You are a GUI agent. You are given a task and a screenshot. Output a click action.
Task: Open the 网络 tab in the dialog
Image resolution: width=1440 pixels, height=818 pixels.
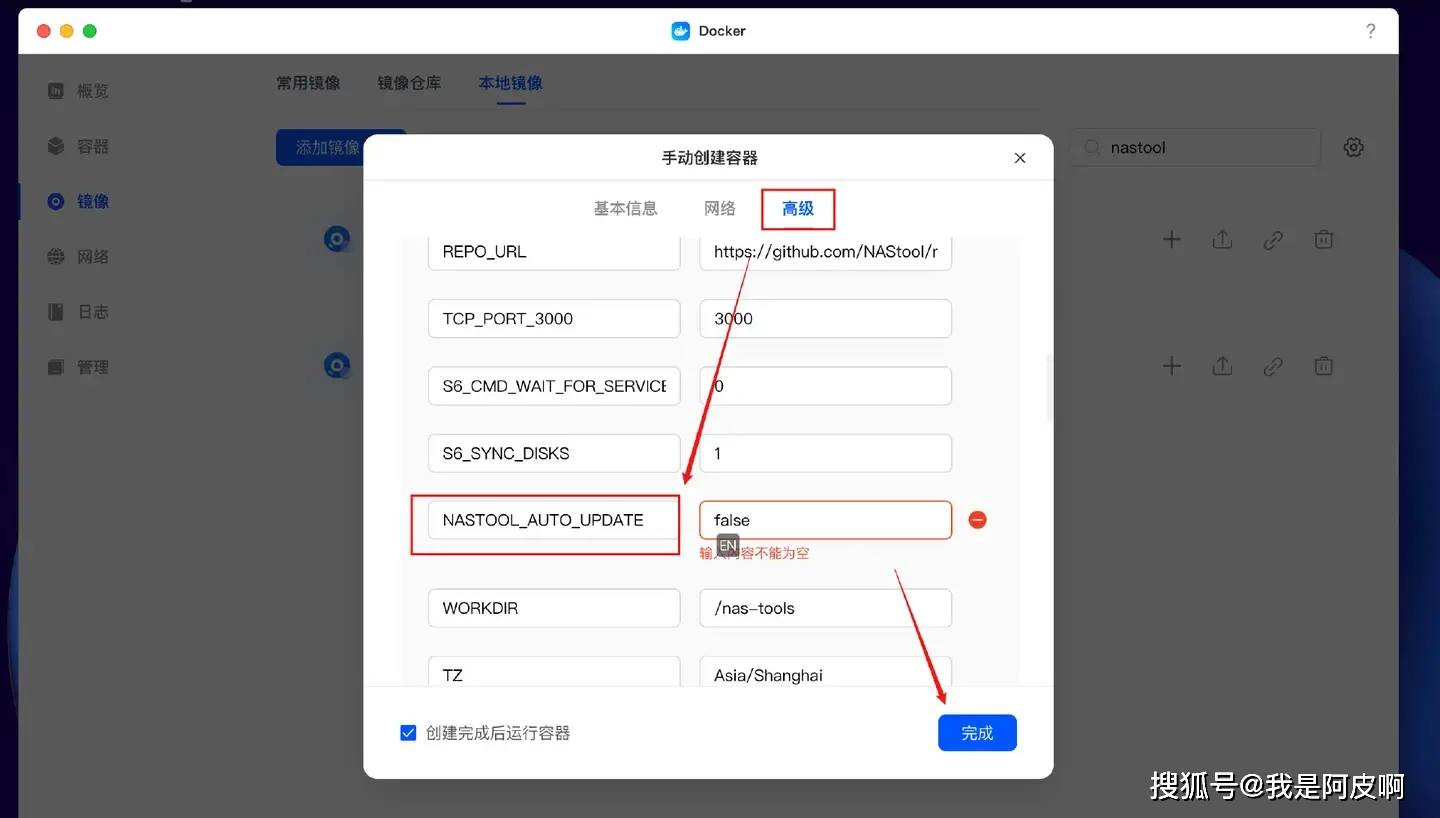(719, 208)
